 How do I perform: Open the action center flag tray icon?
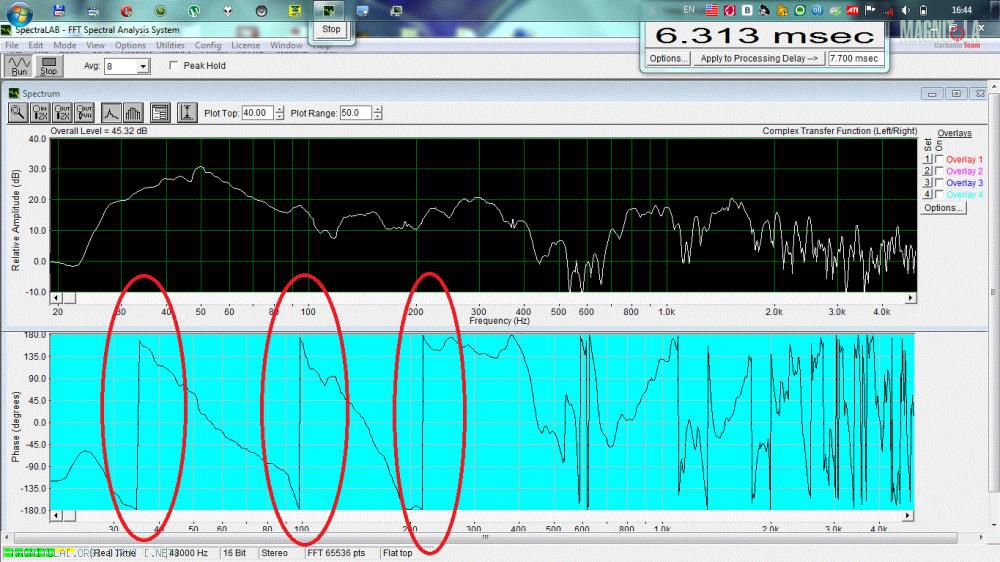point(870,10)
